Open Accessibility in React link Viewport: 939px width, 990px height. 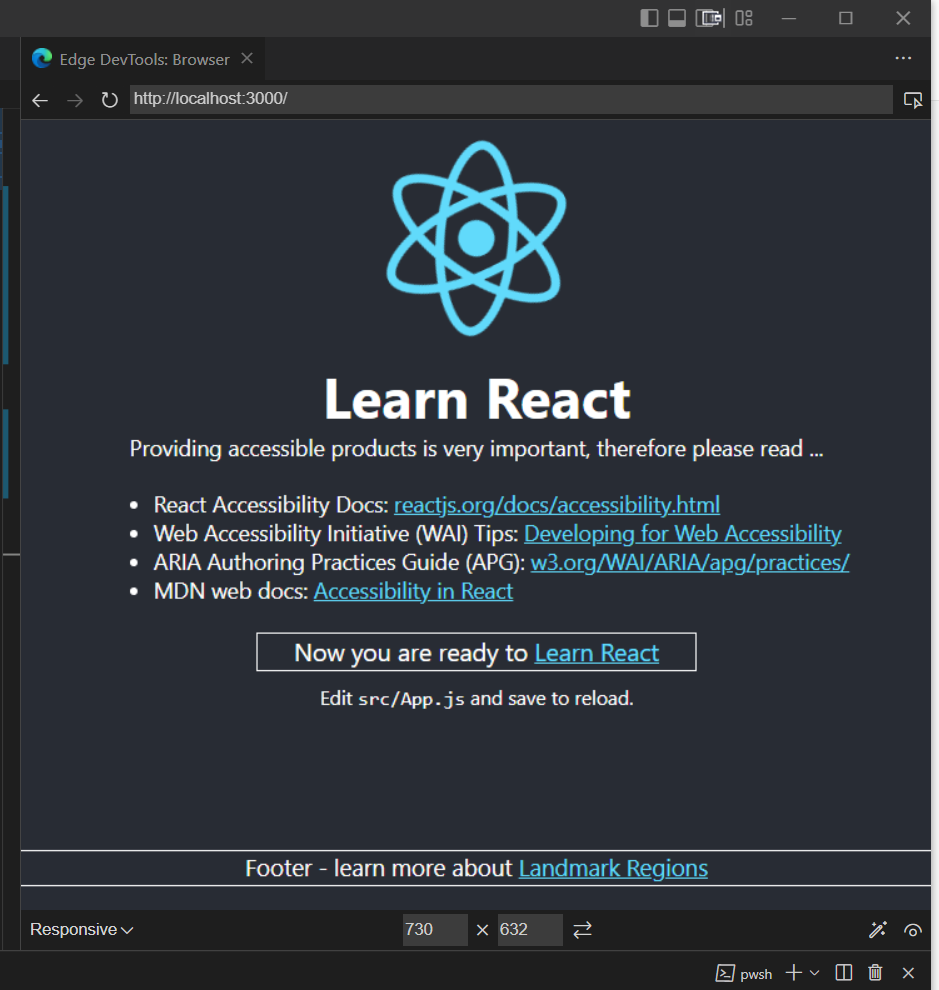pyautogui.click(x=414, y=591)
